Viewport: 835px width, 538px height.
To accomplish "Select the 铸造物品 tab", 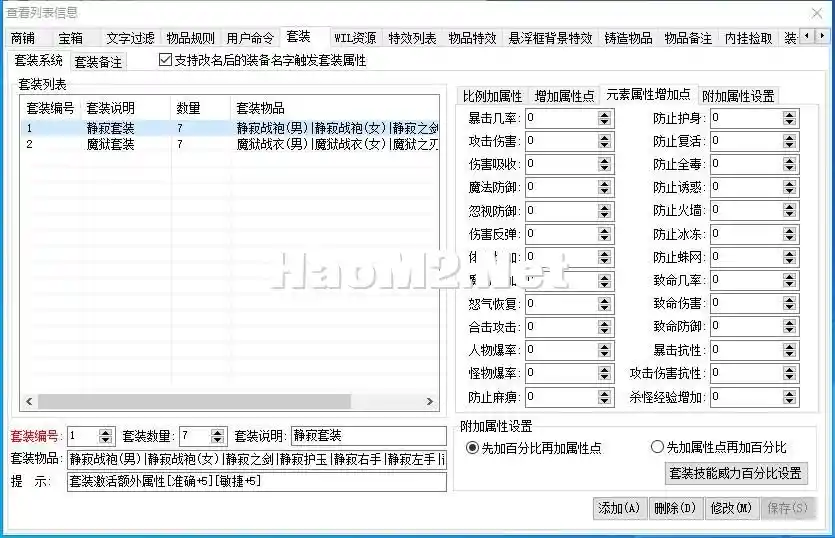I will coord(628,38).
